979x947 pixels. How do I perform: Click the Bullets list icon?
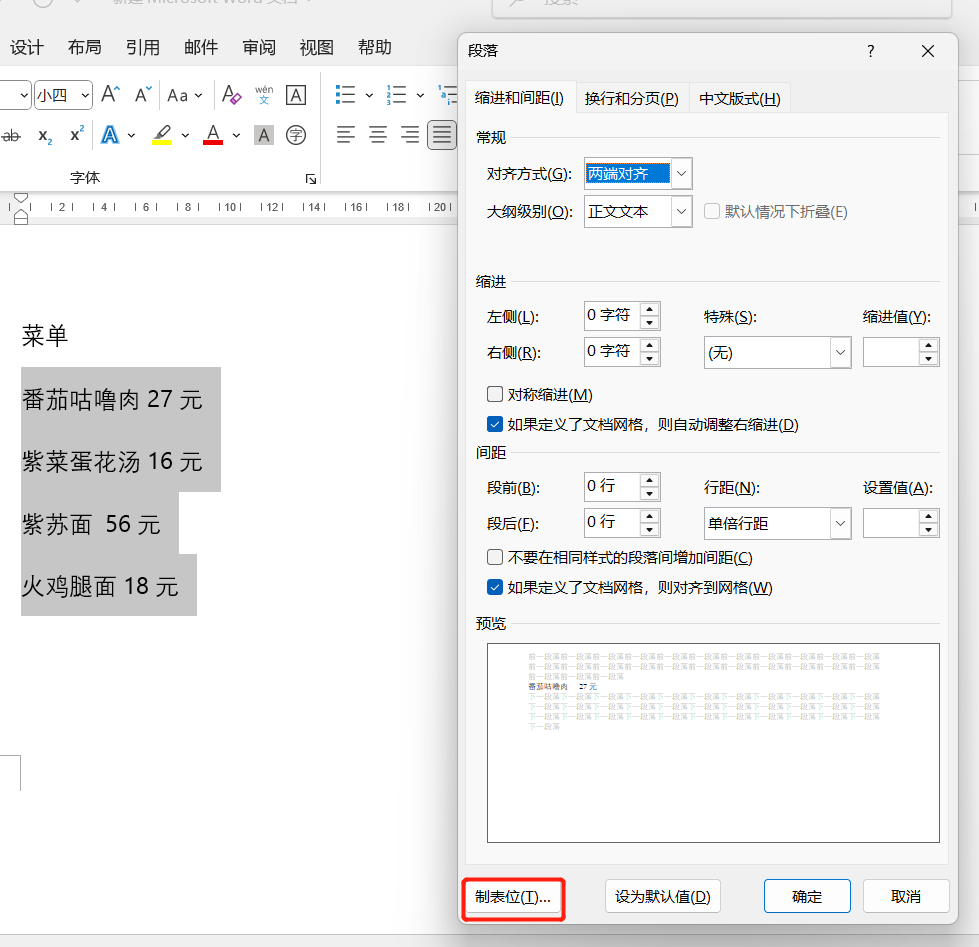pyautogui.click(x=345, y=95)
